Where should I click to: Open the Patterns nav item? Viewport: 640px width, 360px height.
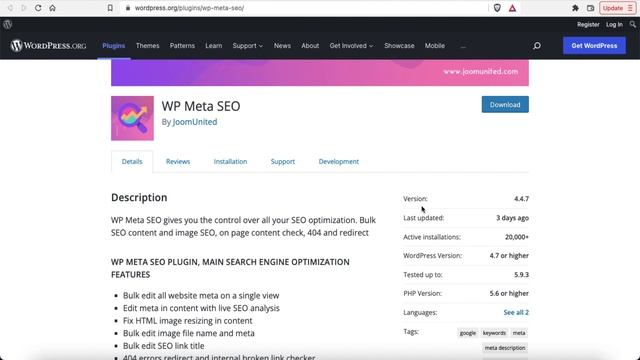coord(182,46)
